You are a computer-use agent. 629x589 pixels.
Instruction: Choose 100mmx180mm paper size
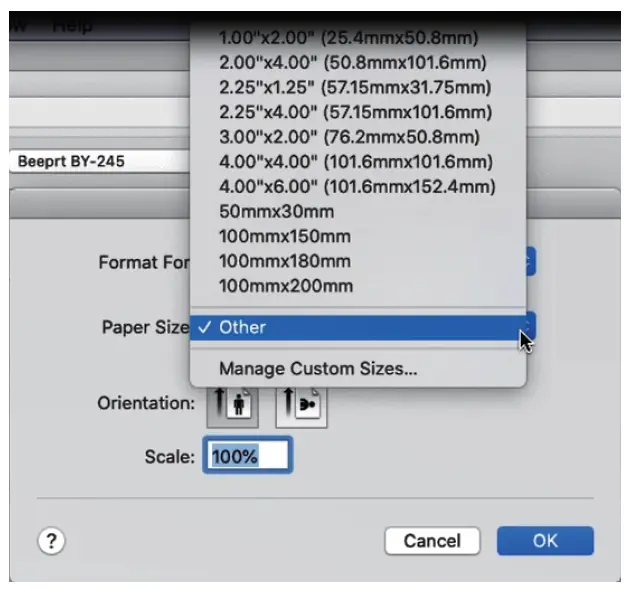[x=285, y=262]
